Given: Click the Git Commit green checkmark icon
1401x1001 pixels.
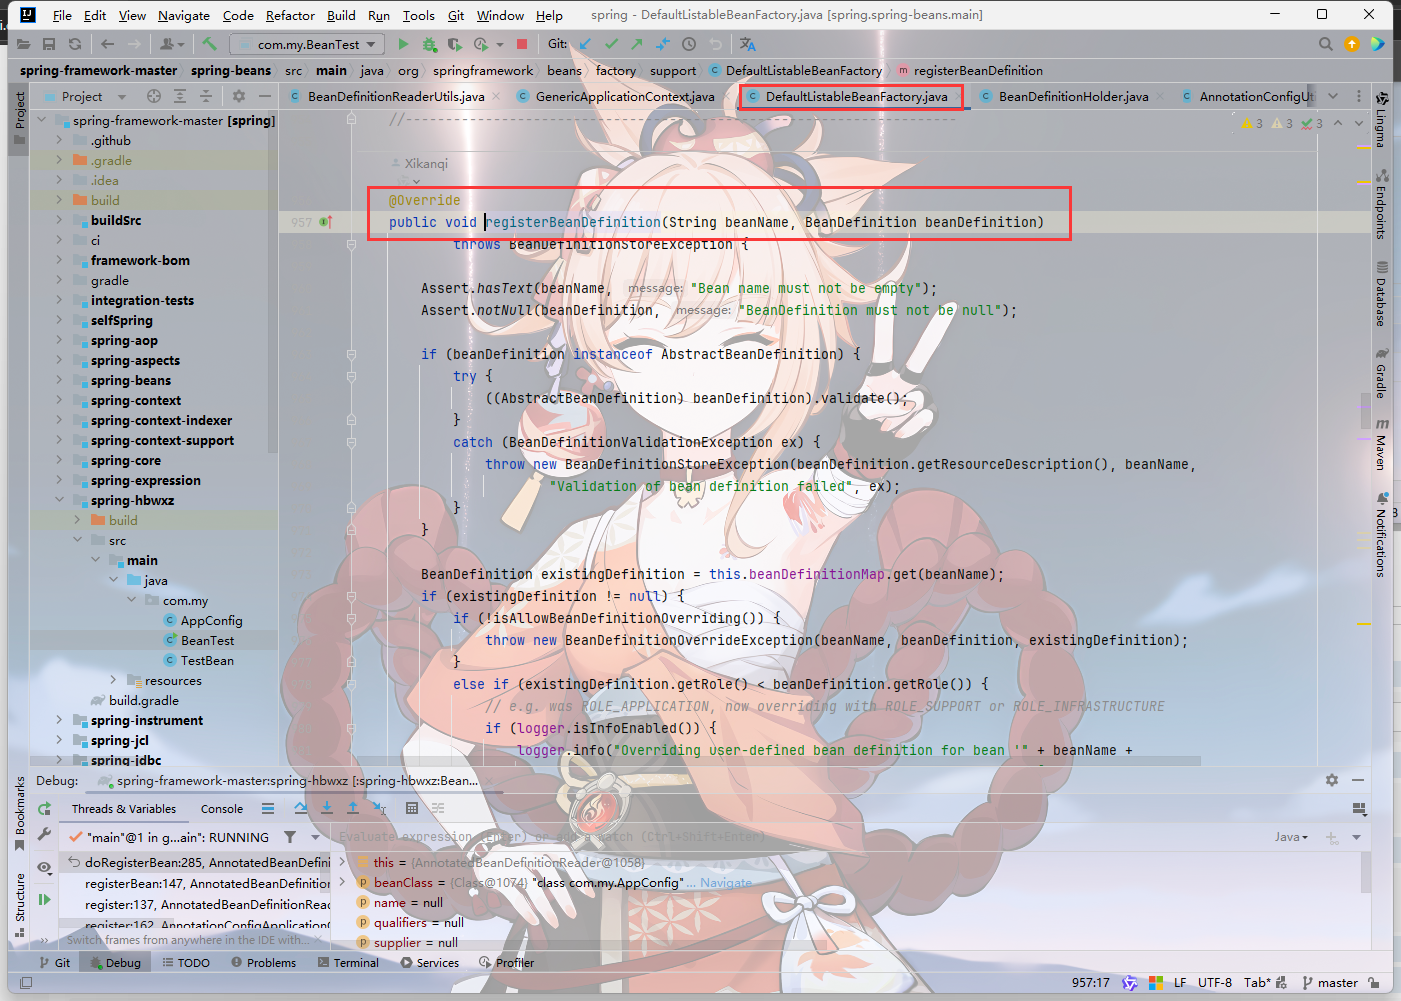Looking at the screenshot, I should 611,44.
